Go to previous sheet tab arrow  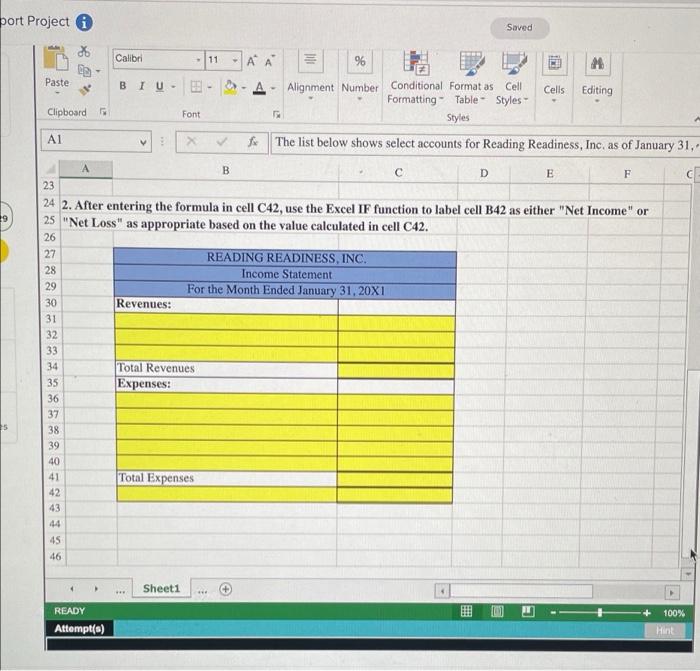tap(72, 589)
